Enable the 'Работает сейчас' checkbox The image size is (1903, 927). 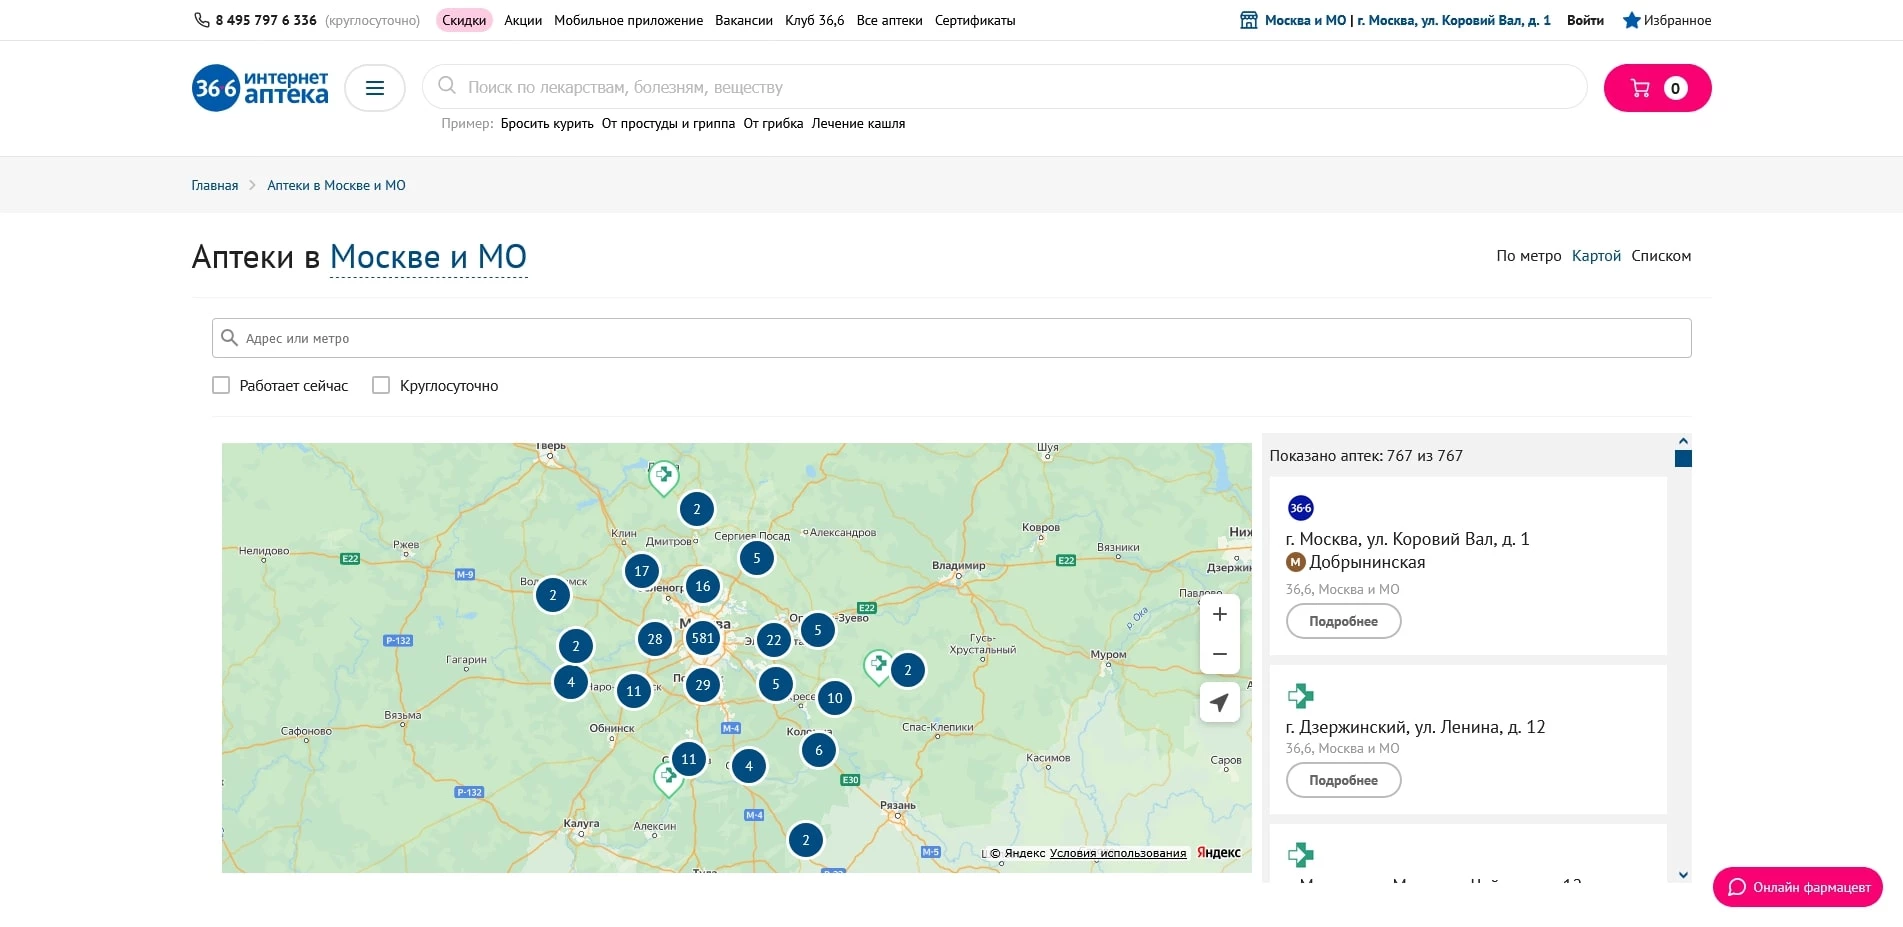click(221, 385)
